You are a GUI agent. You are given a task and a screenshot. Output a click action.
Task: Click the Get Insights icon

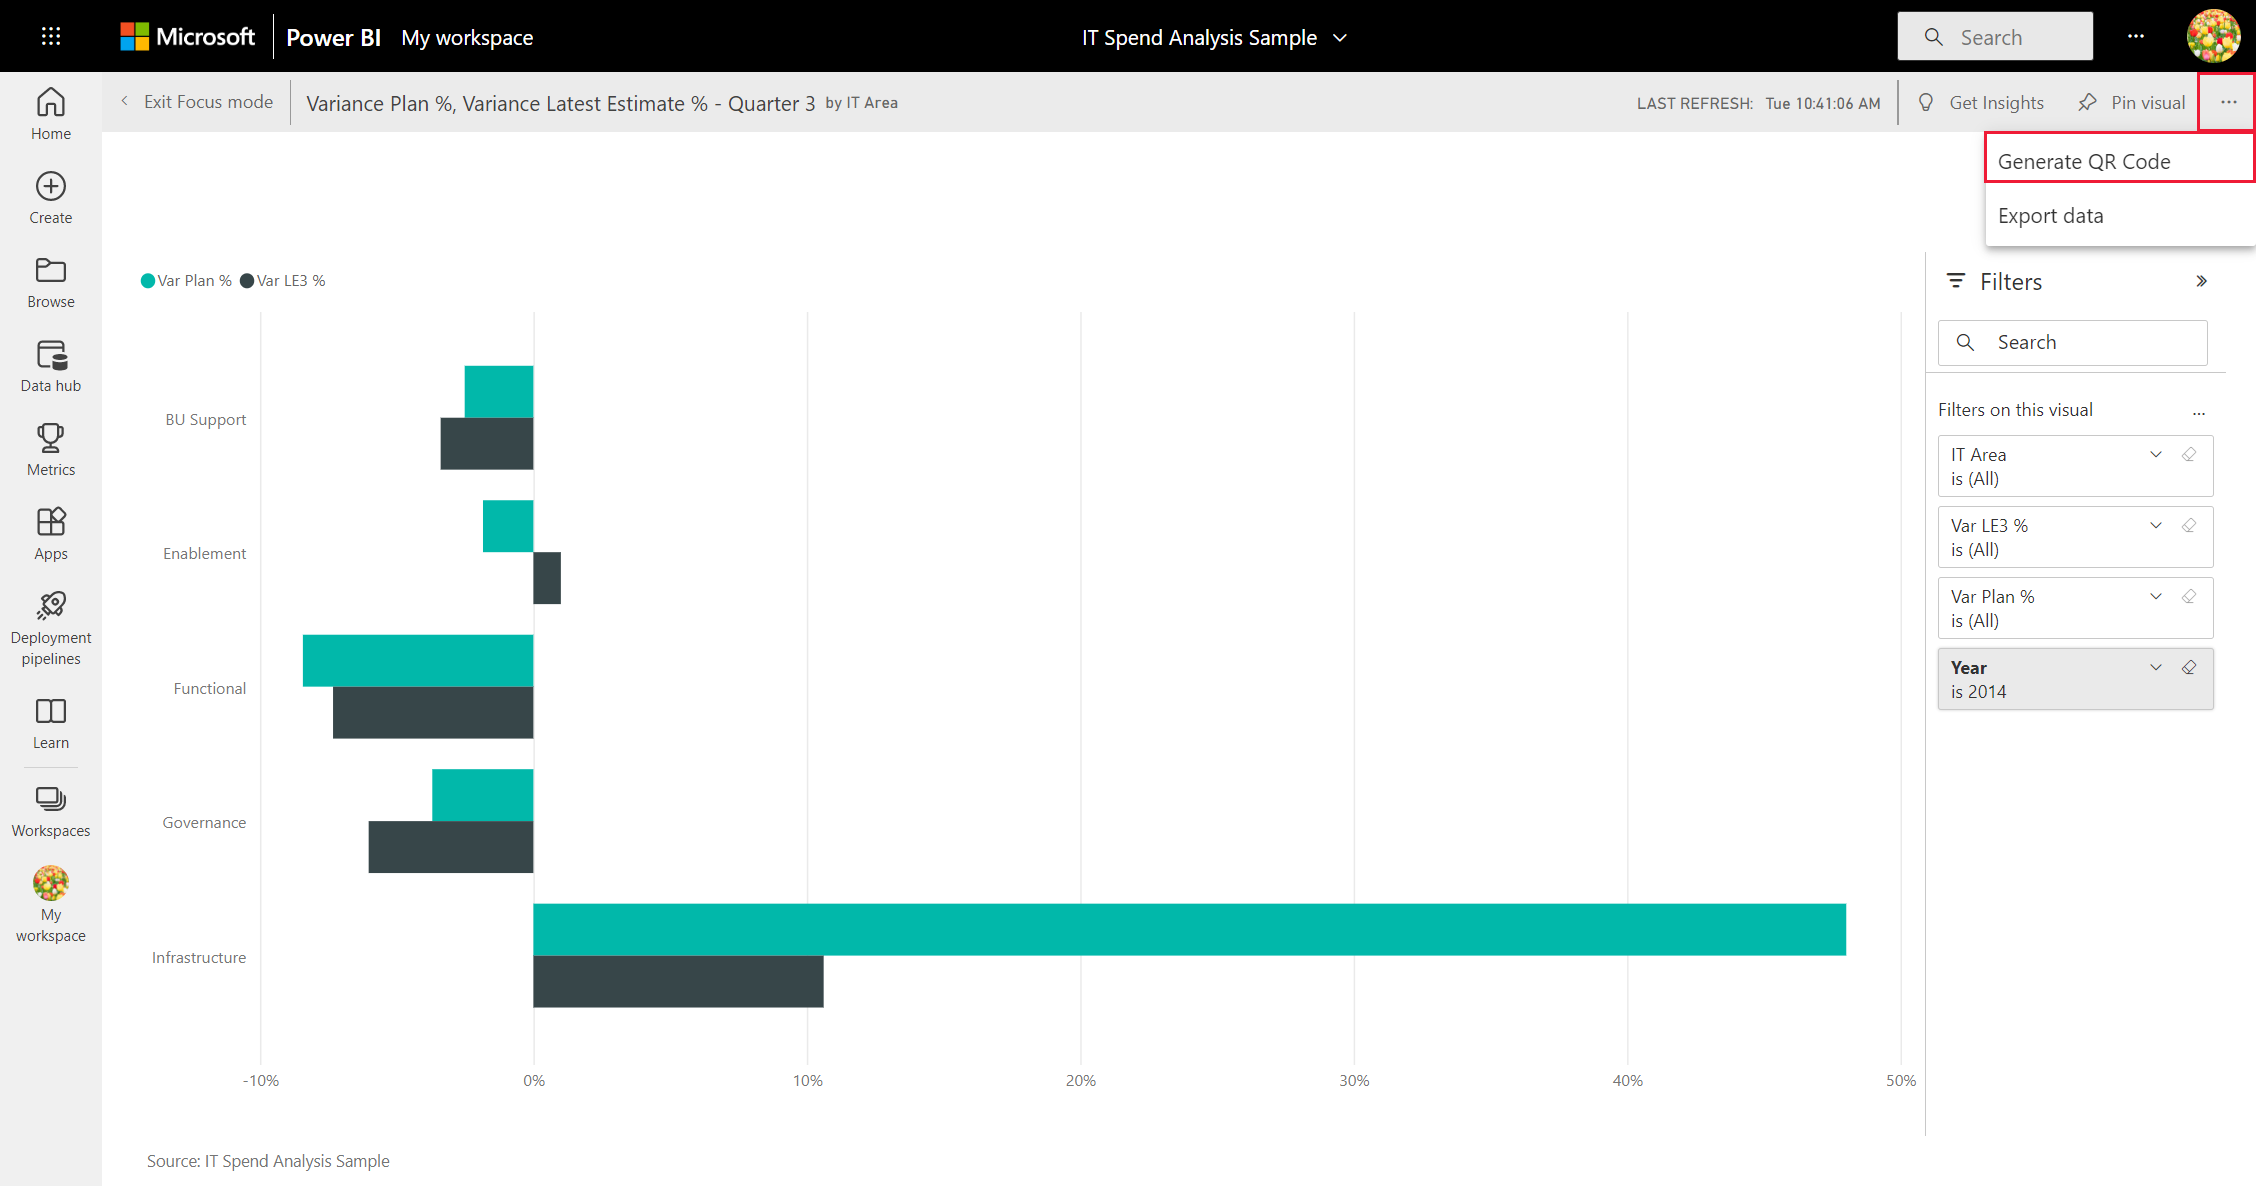coord(1926,101)
